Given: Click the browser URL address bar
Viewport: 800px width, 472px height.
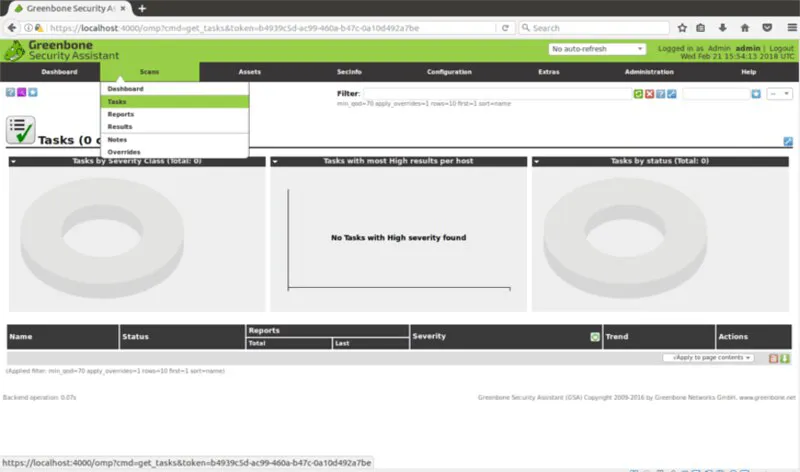Looking at the screenshot, I should click(270, 28).
